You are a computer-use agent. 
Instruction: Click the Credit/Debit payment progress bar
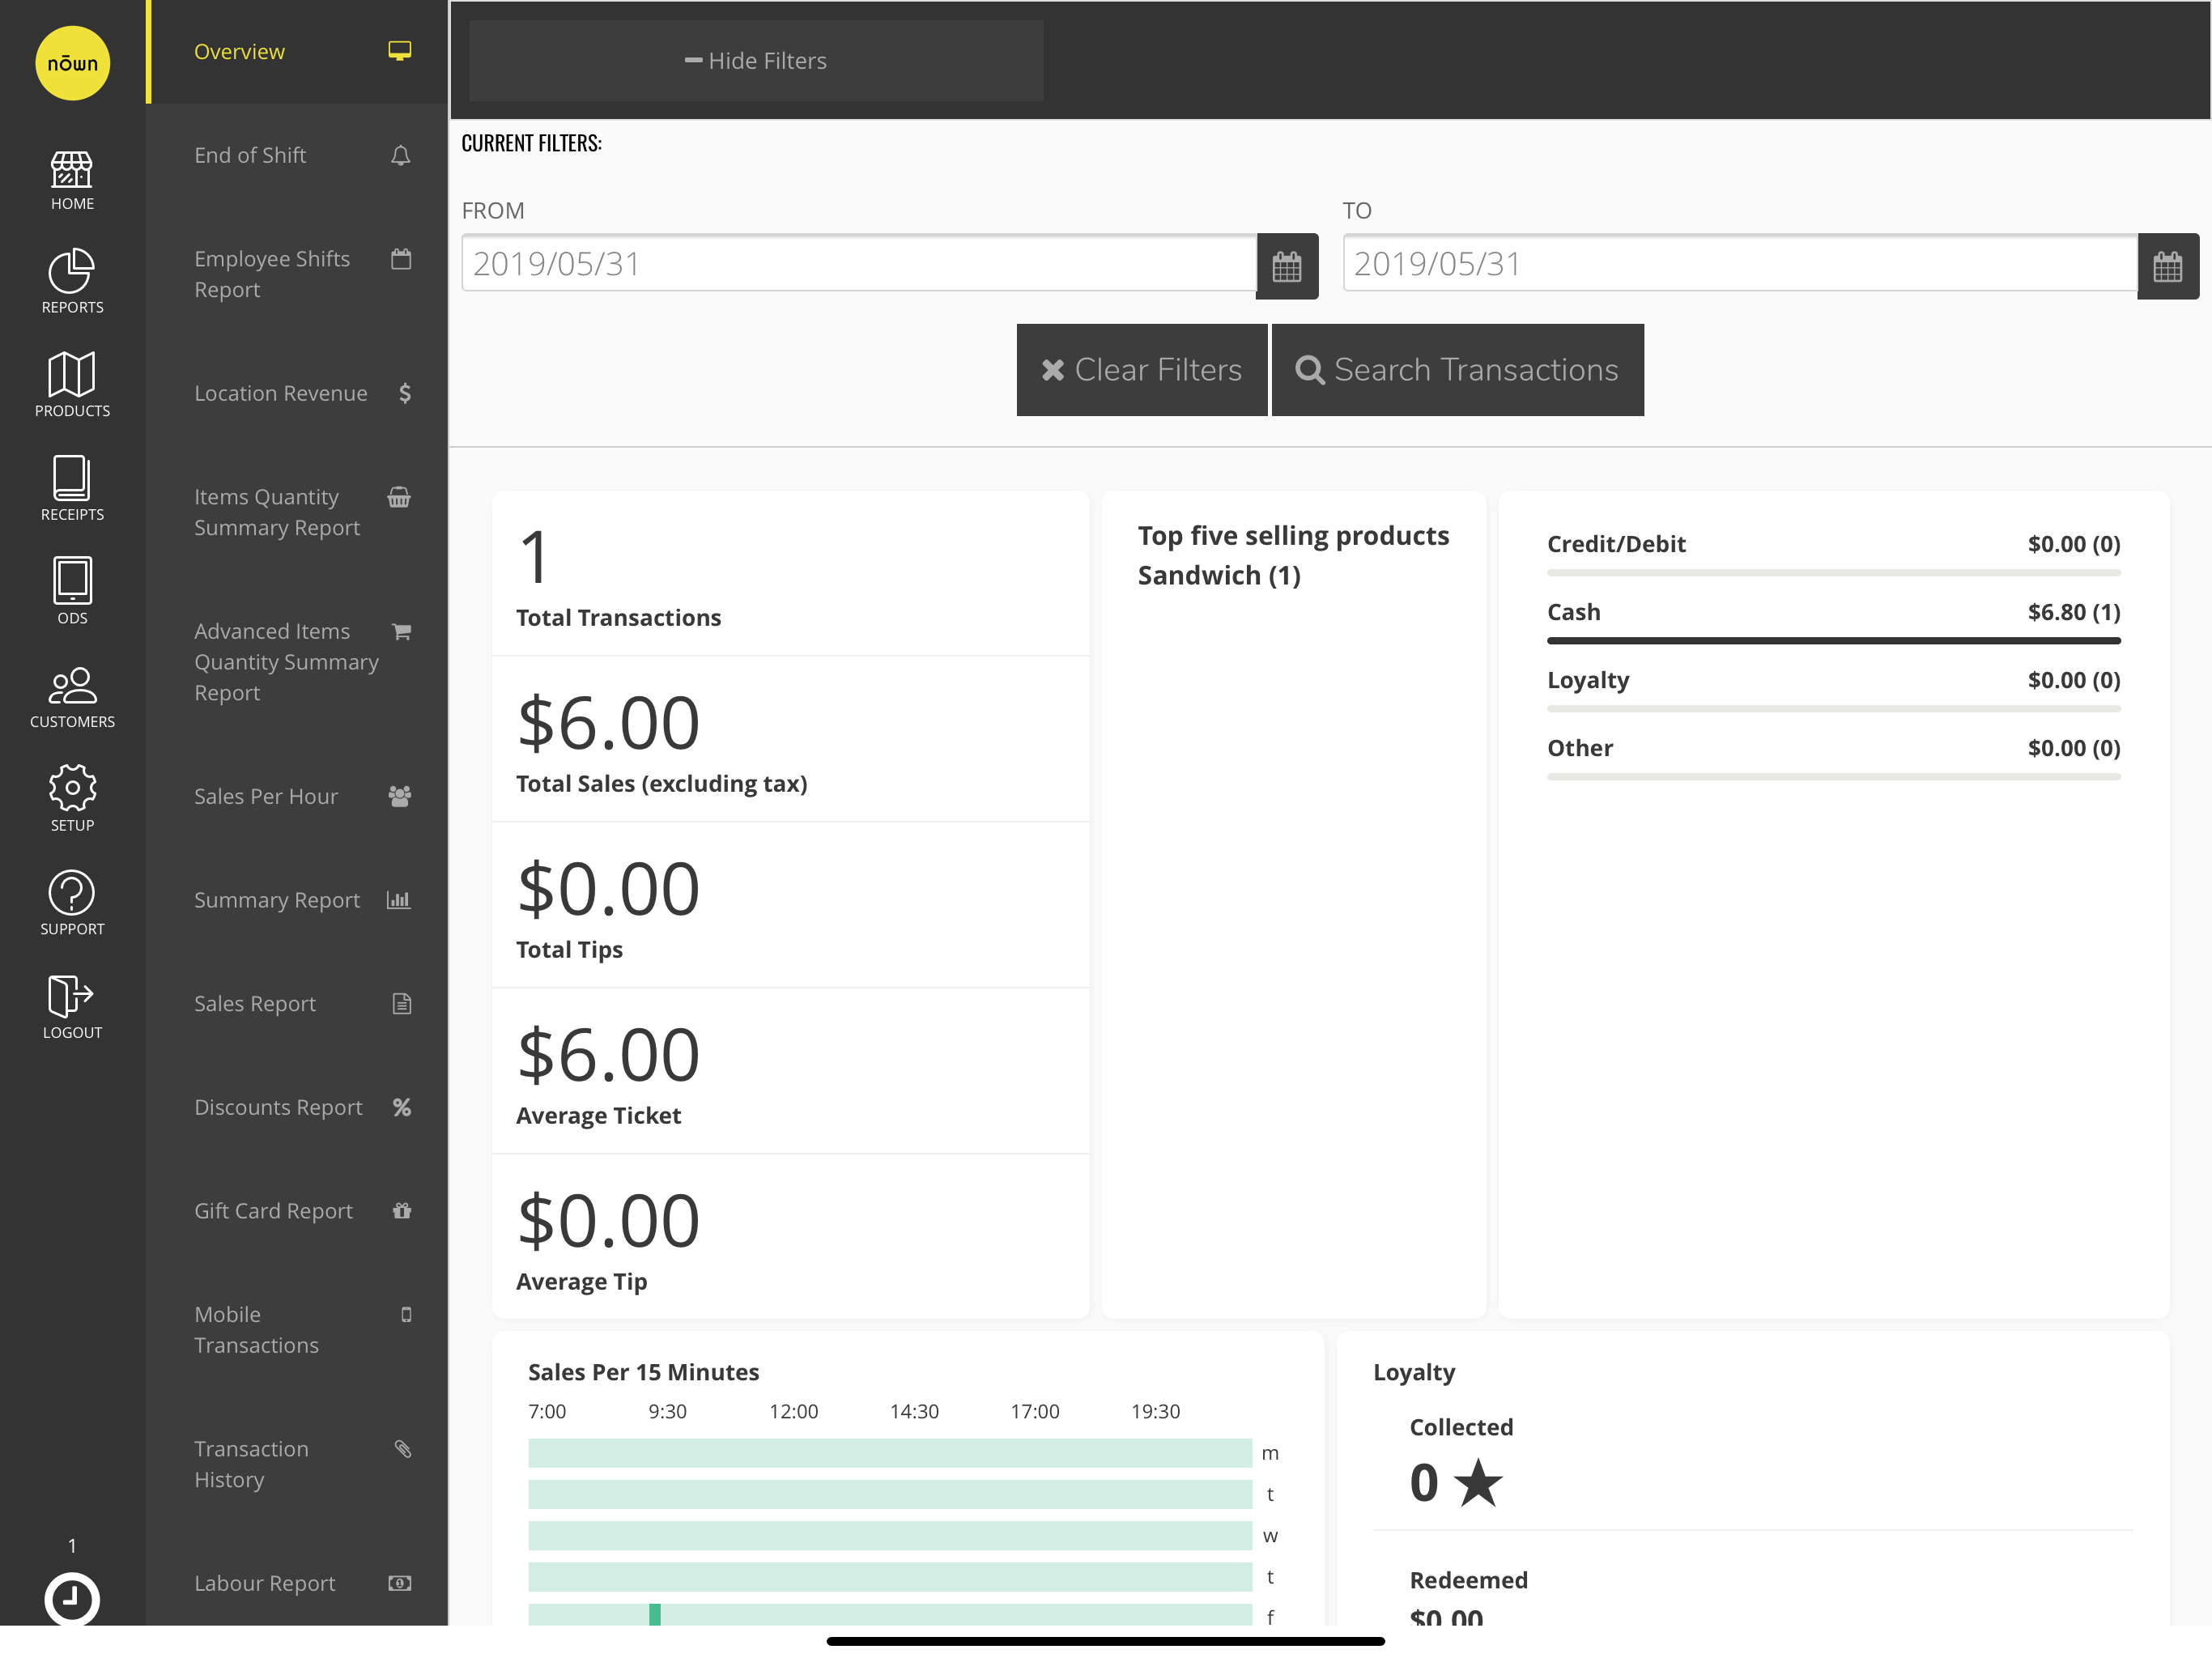coord(1834,573)
